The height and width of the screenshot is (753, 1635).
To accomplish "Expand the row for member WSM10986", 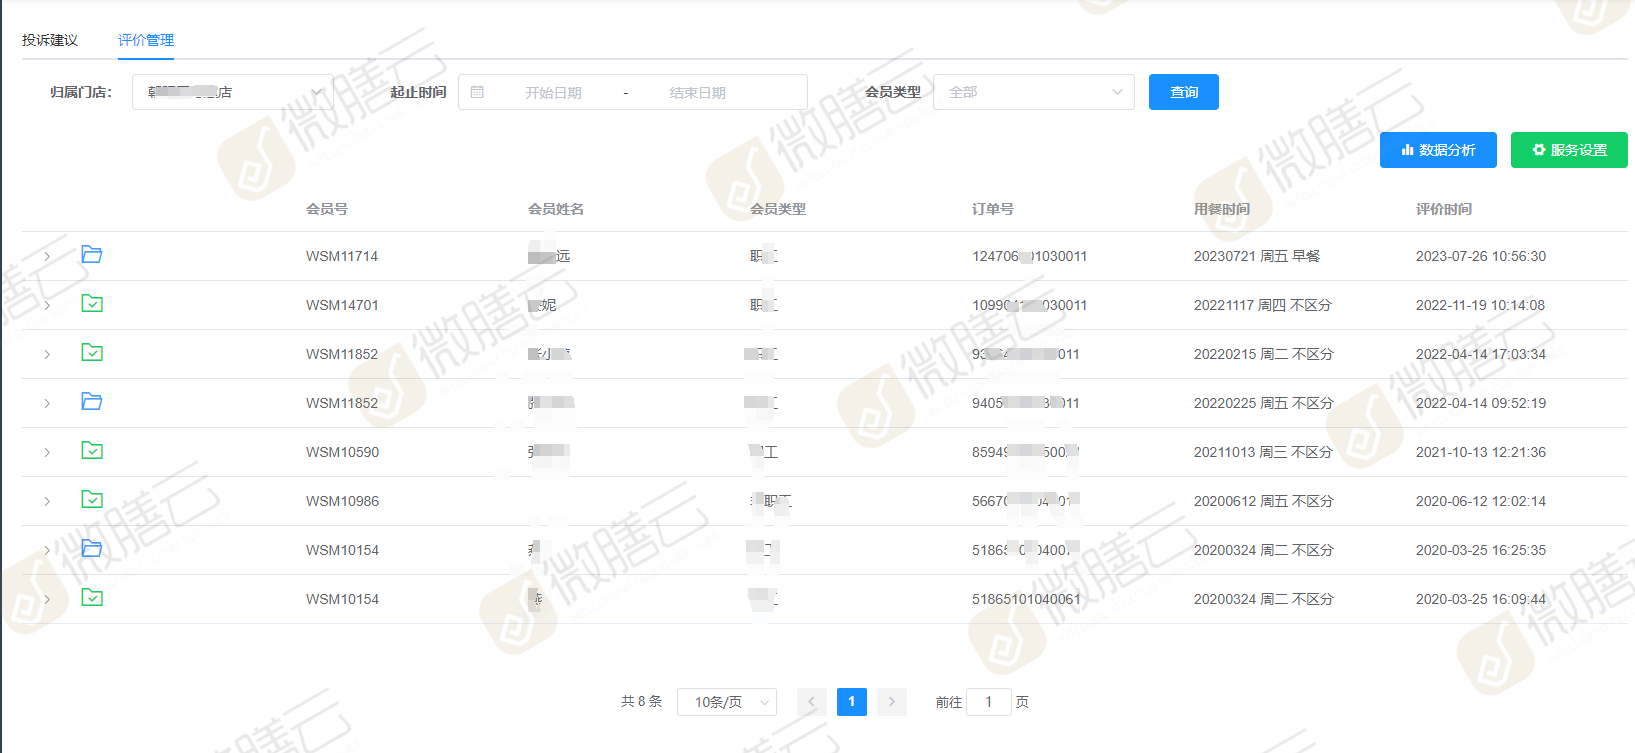I will tap(47, 502).
